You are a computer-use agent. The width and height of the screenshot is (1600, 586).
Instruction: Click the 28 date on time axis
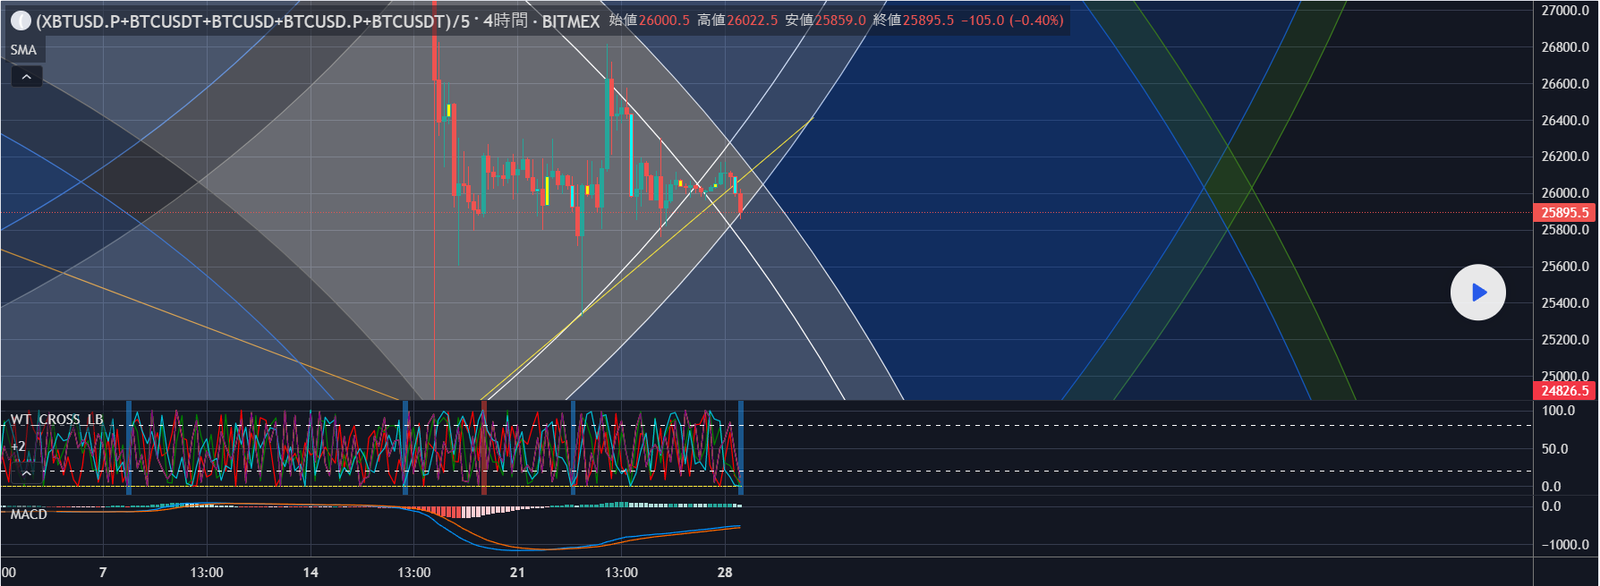click(725, 572)
